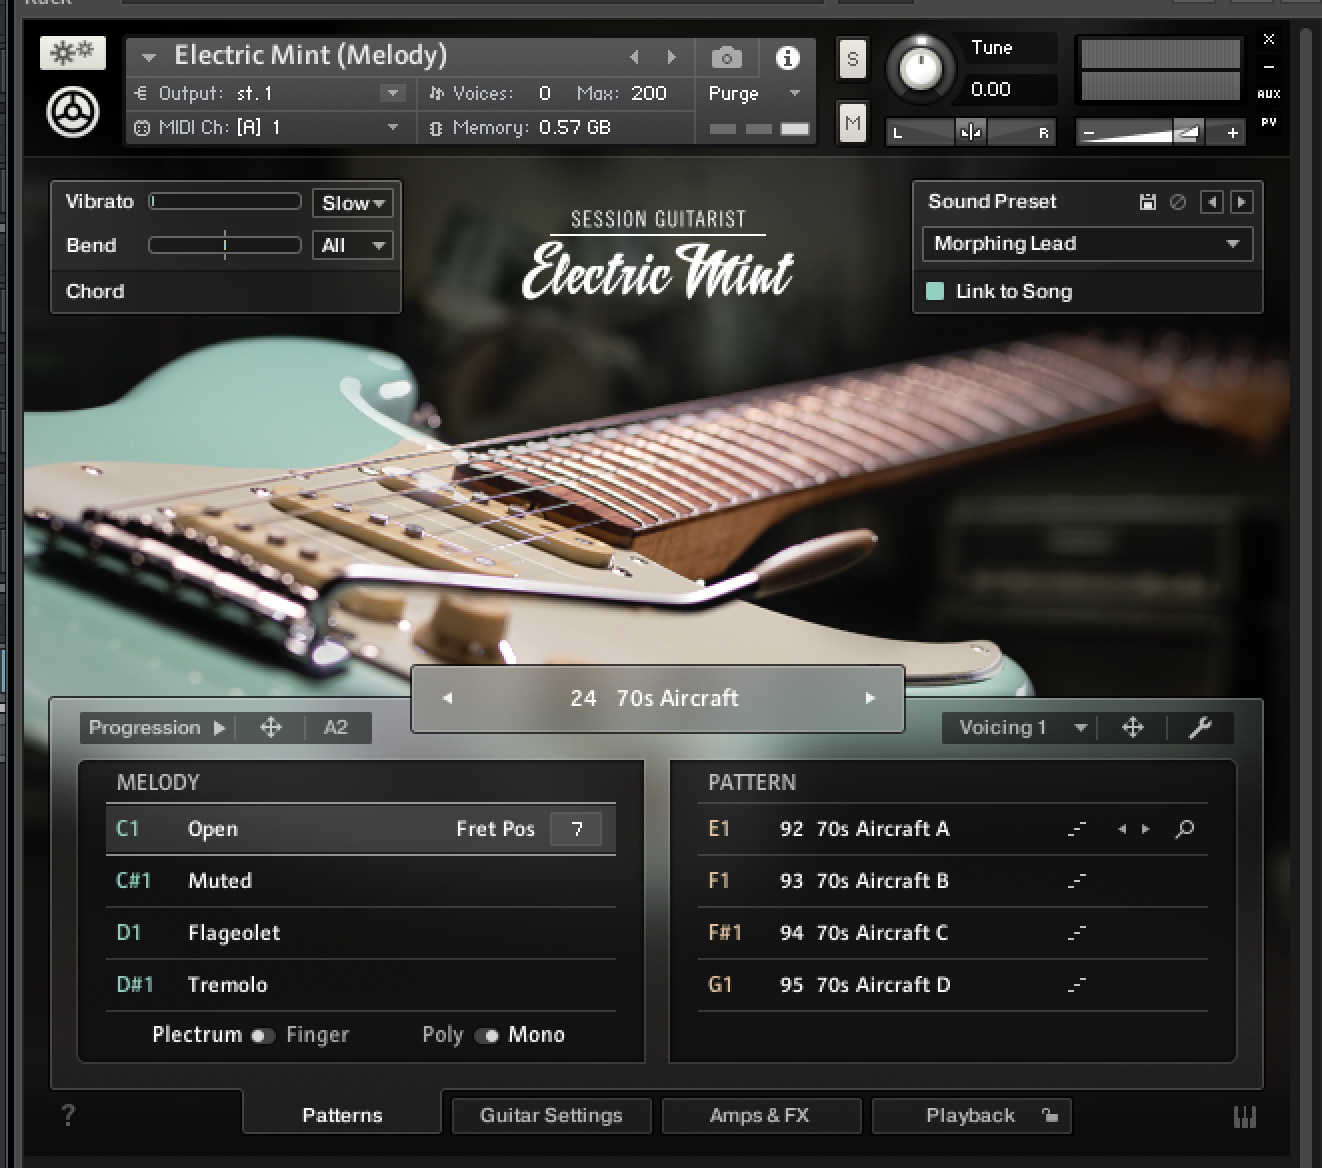The image size is (1322, 1168).
Task: Click the Vibrato amount slider
Action: 225,202
